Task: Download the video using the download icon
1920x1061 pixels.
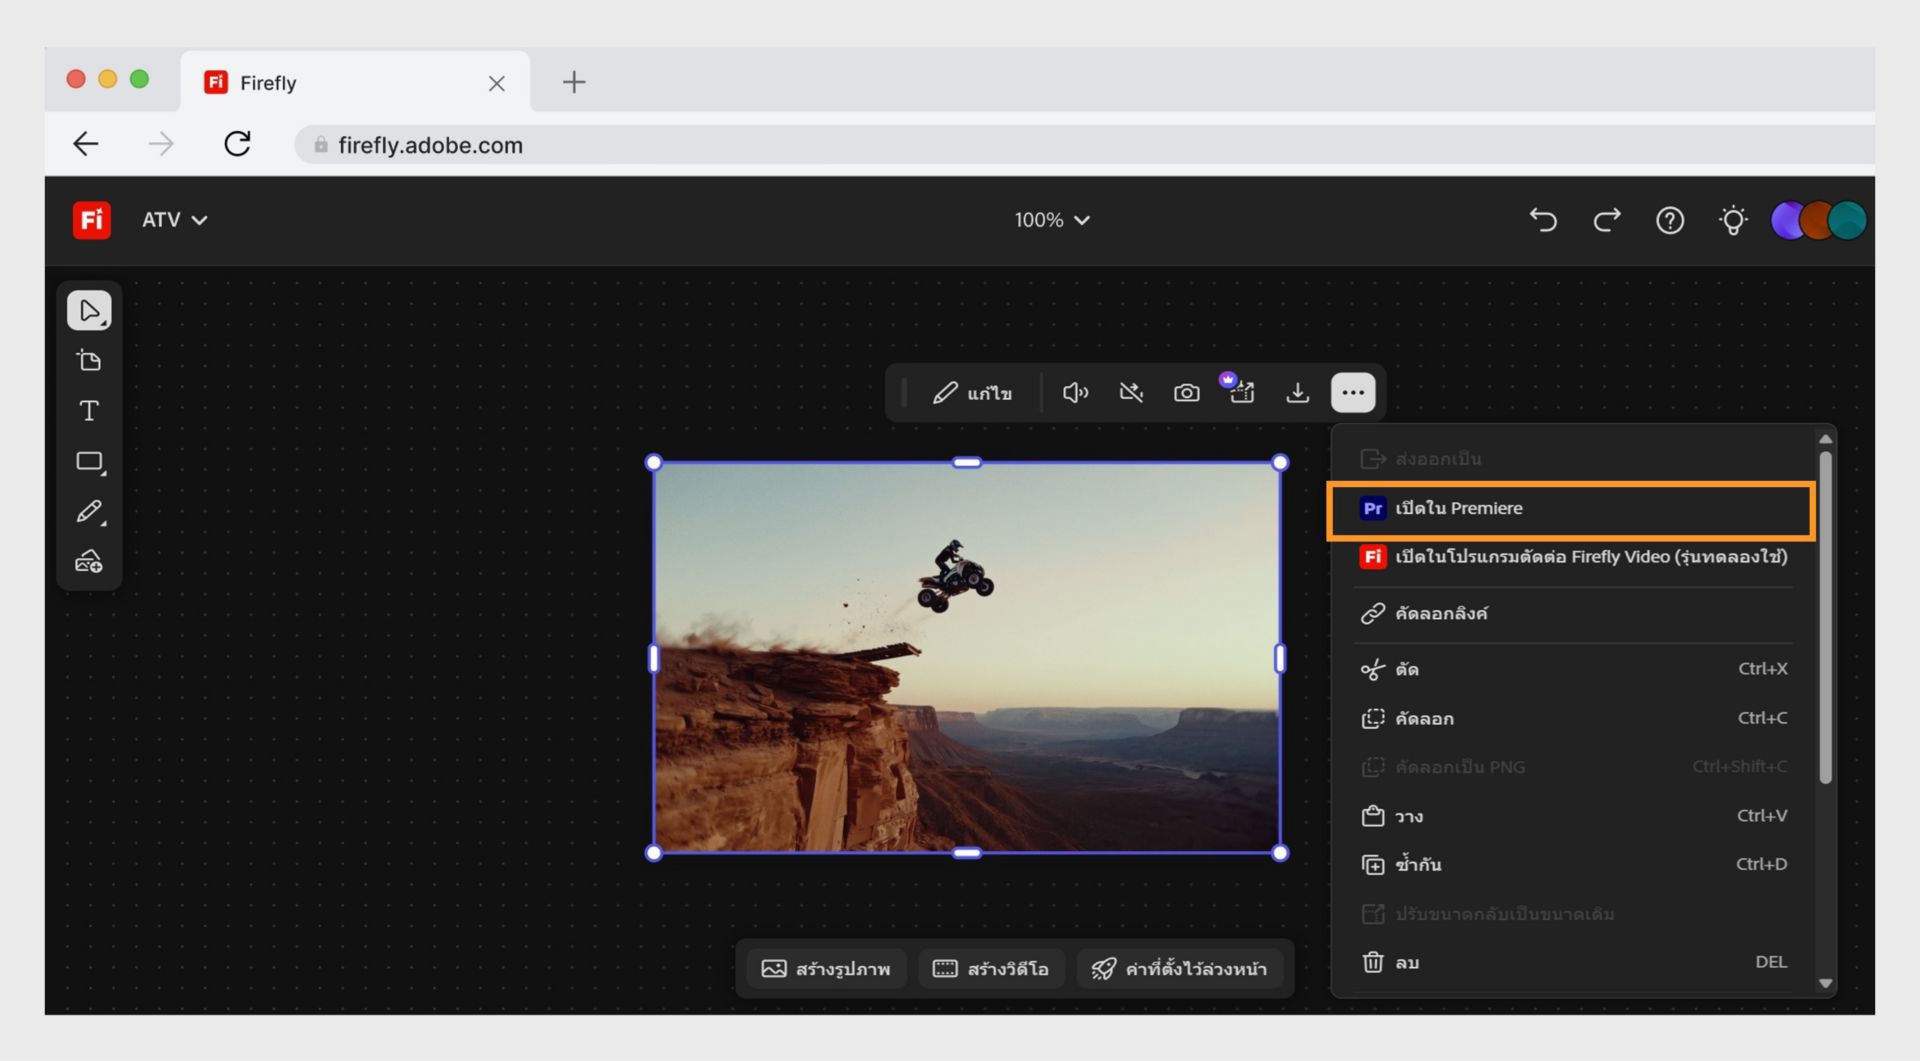Action: [x=1297, y=392]
